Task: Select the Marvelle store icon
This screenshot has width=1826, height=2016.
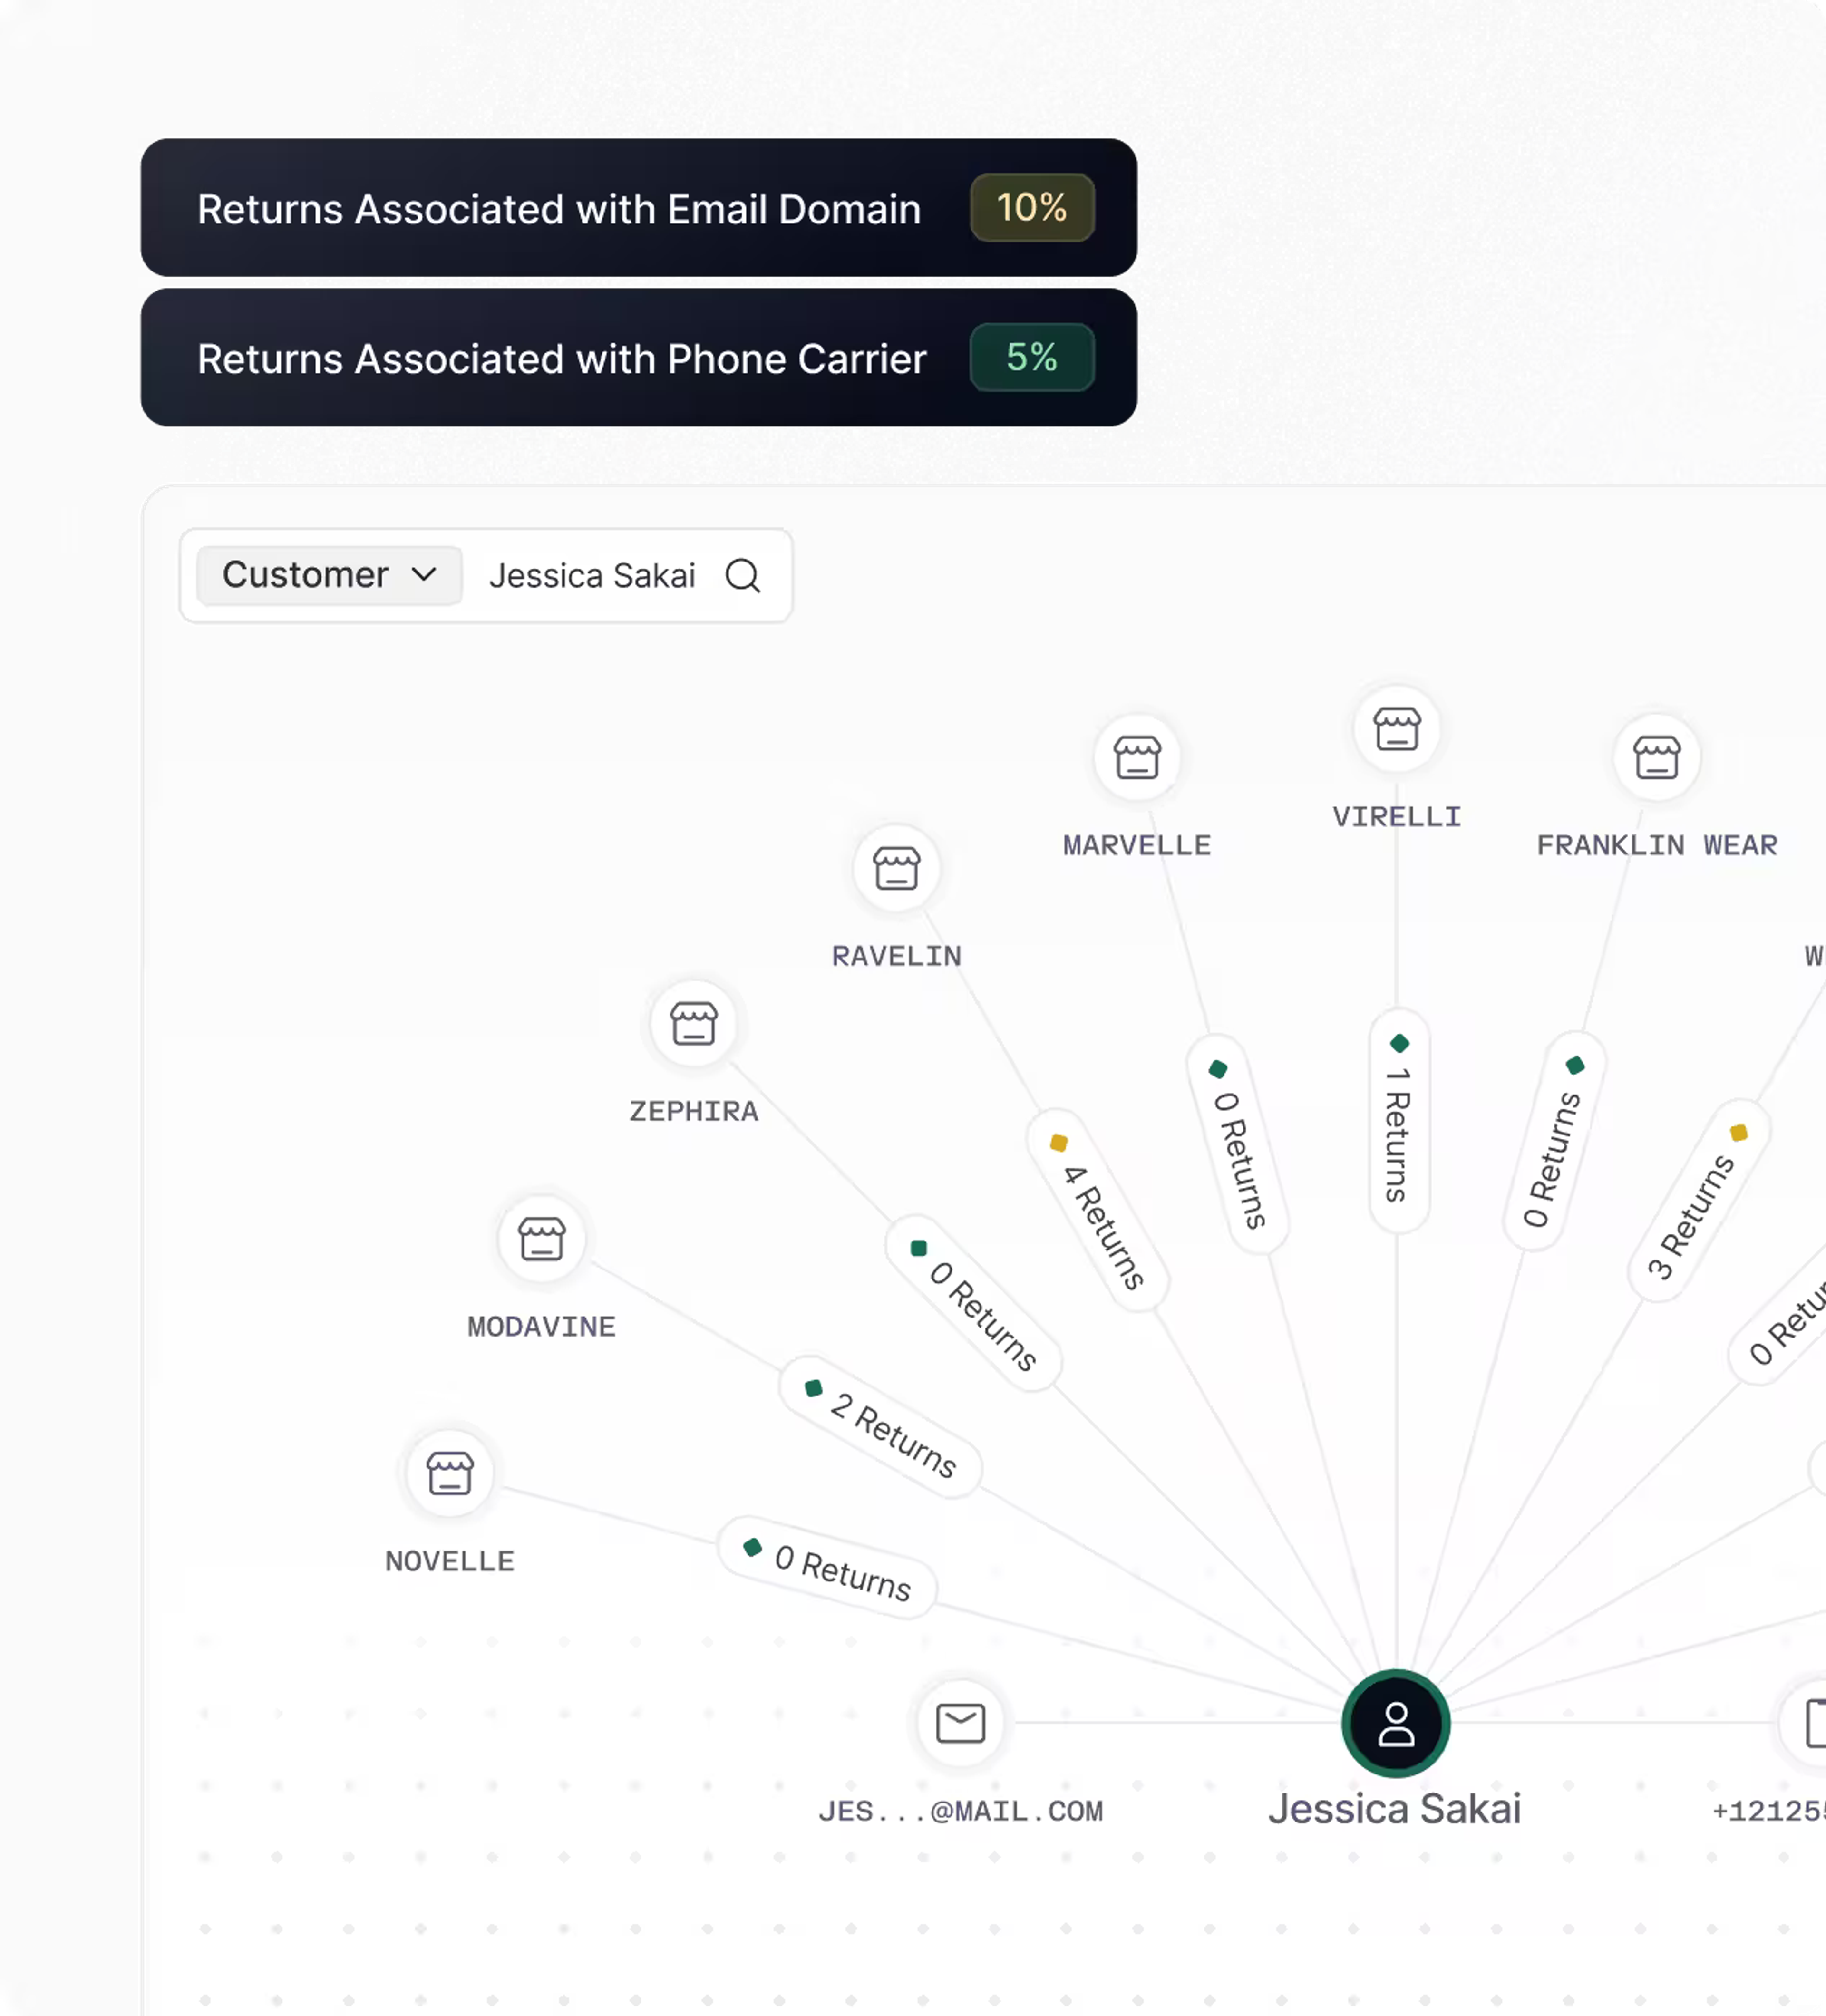Action: tap(1137, 757)
